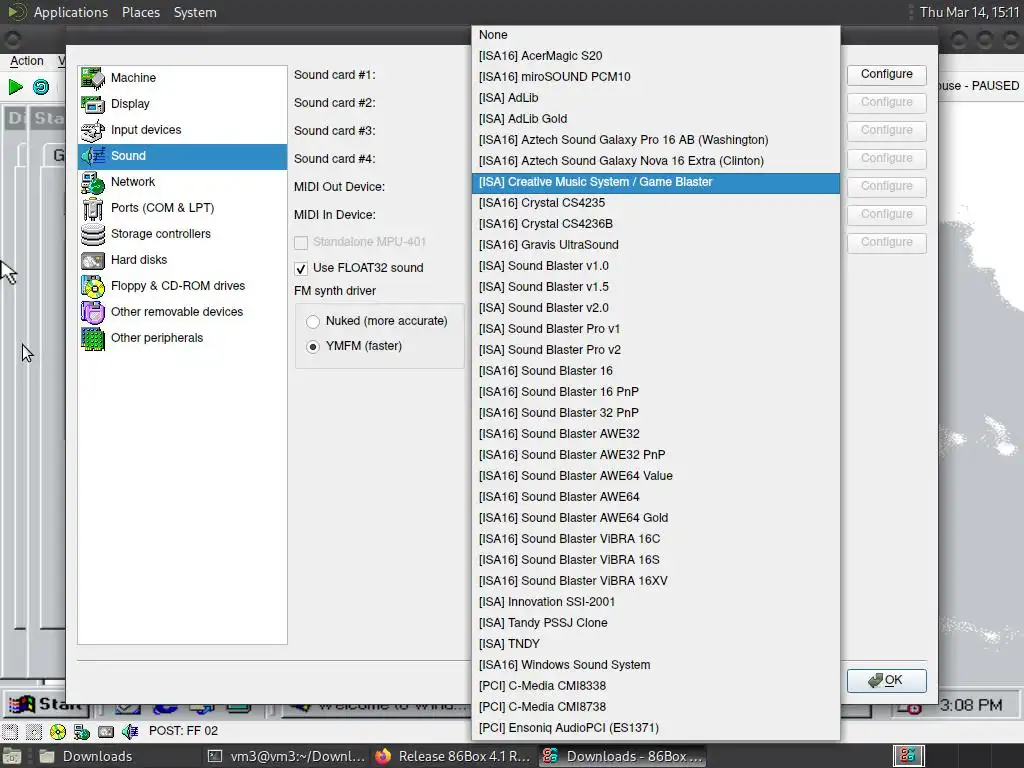Confirm settings with the OK button
Screen dimensions: 1024x768
[x=886, y=680]
